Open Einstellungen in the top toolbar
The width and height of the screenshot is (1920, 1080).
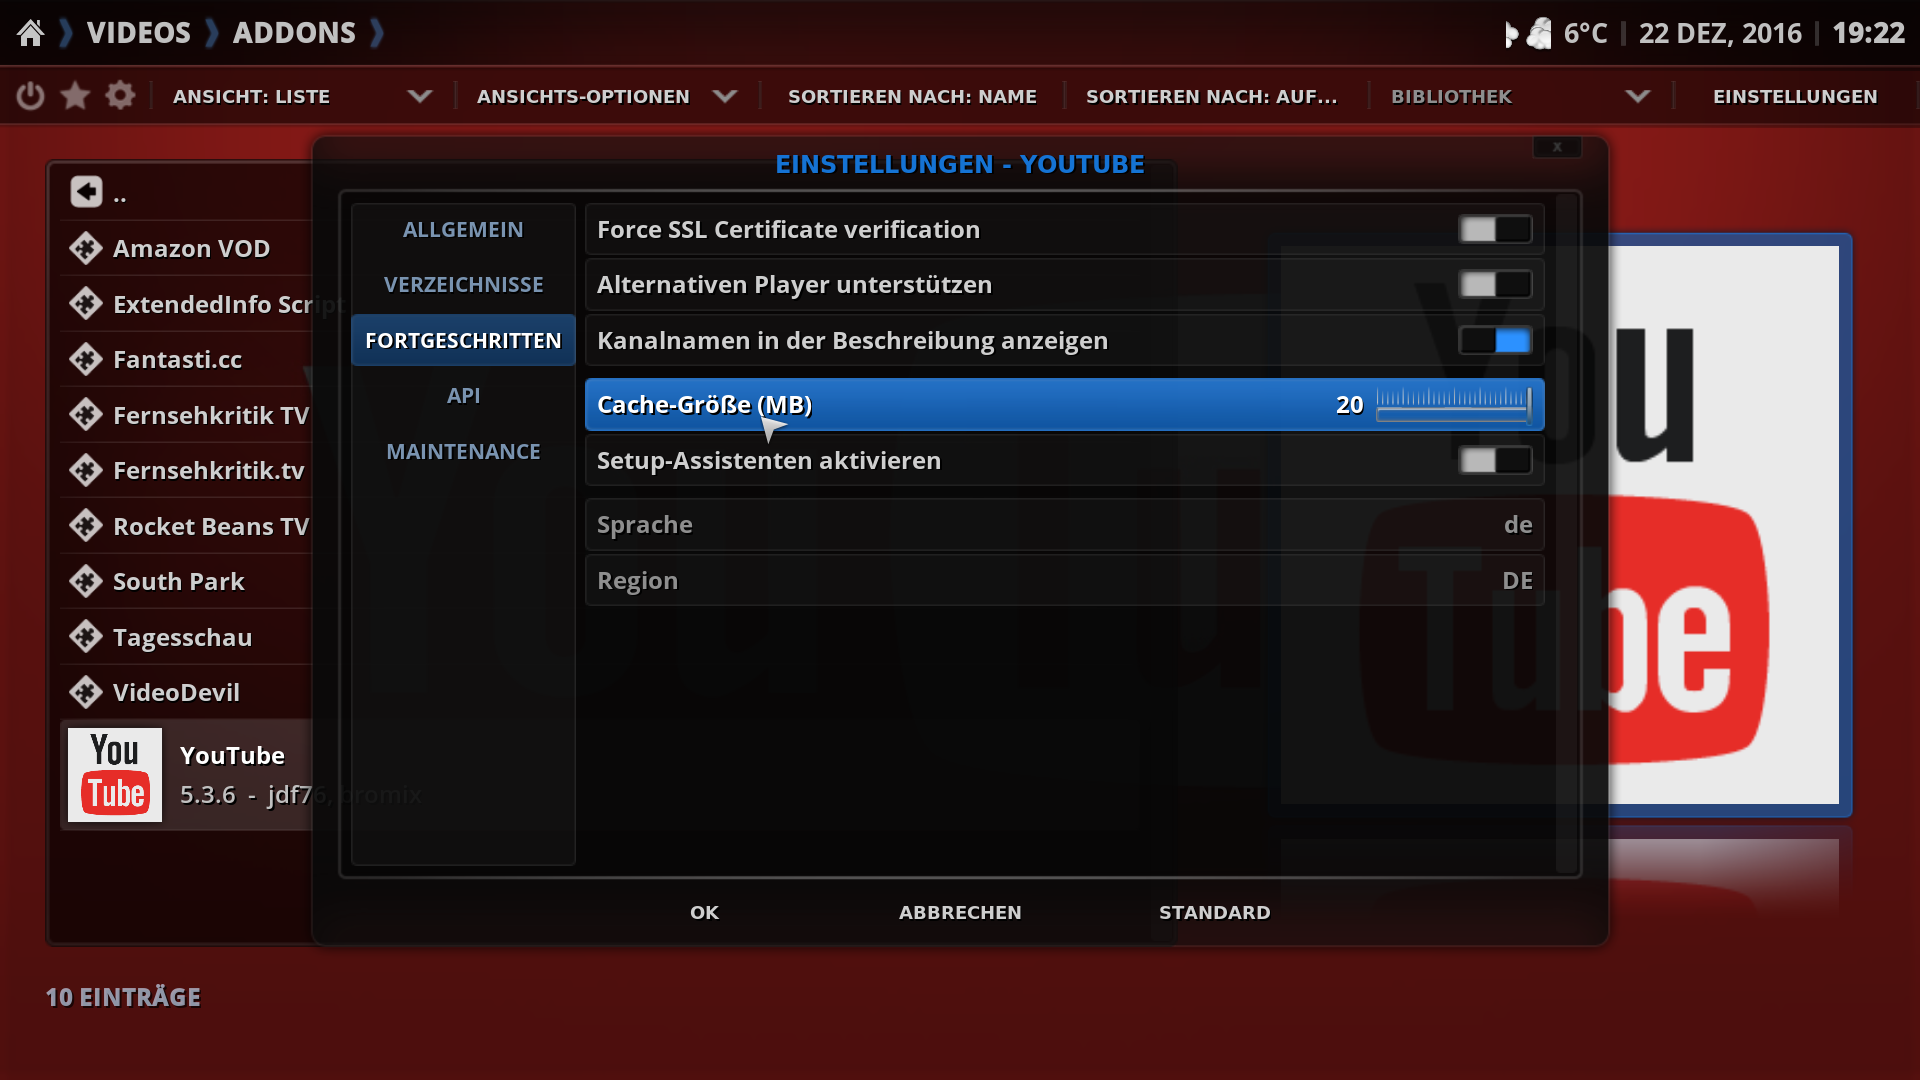tap(1795, 97)
